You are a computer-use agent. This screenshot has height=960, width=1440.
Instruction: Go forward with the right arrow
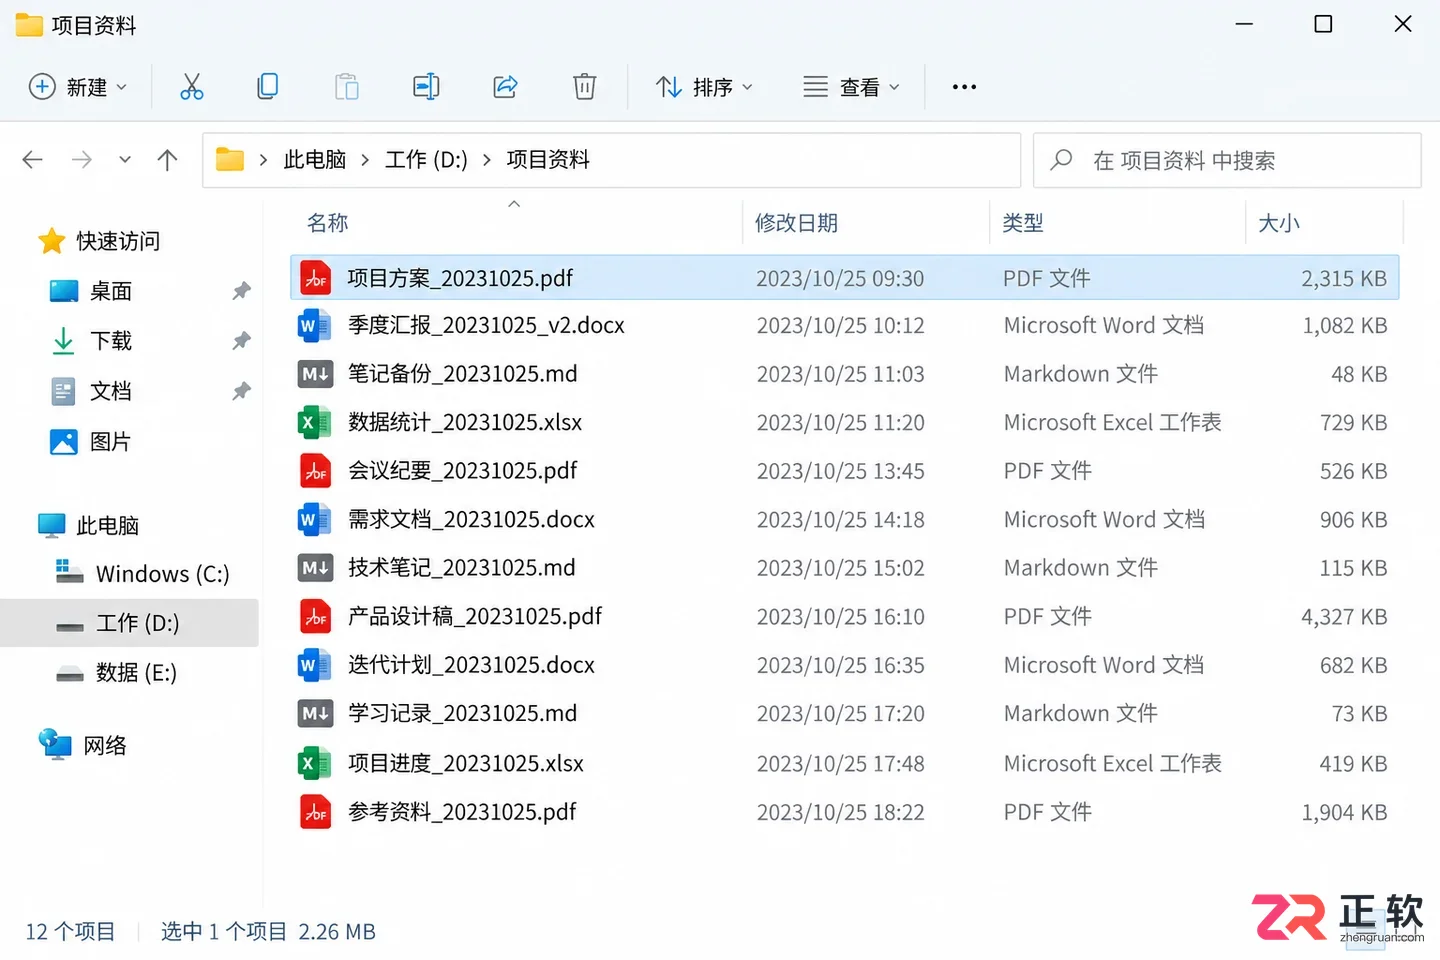pyautogui.click(x=82, y=160)
